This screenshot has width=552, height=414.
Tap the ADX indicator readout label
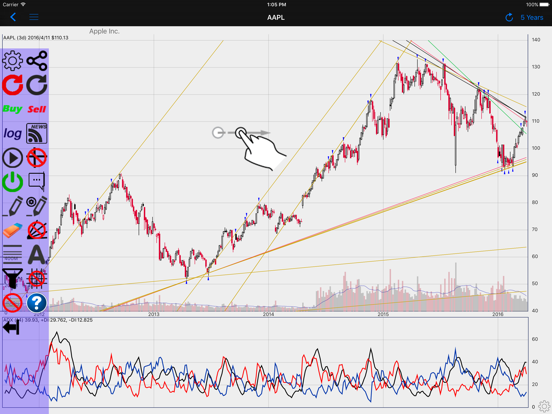coord(48,320)
